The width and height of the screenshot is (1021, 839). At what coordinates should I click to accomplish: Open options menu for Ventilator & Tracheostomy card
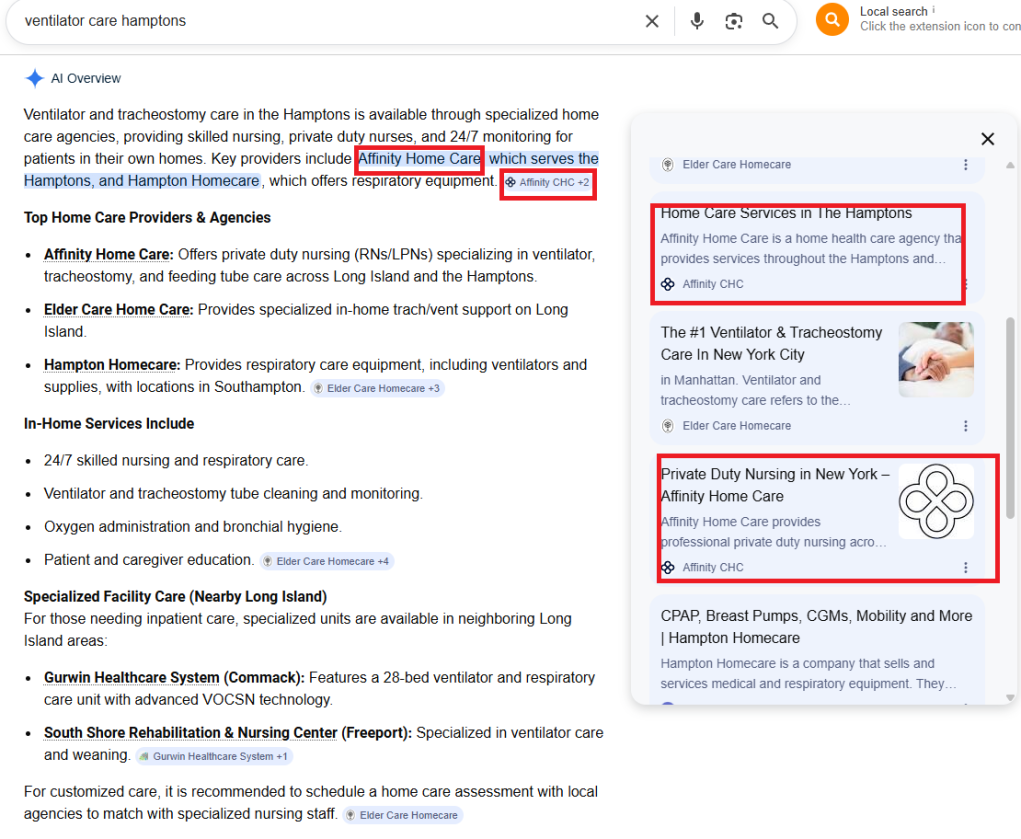point(965,426)
